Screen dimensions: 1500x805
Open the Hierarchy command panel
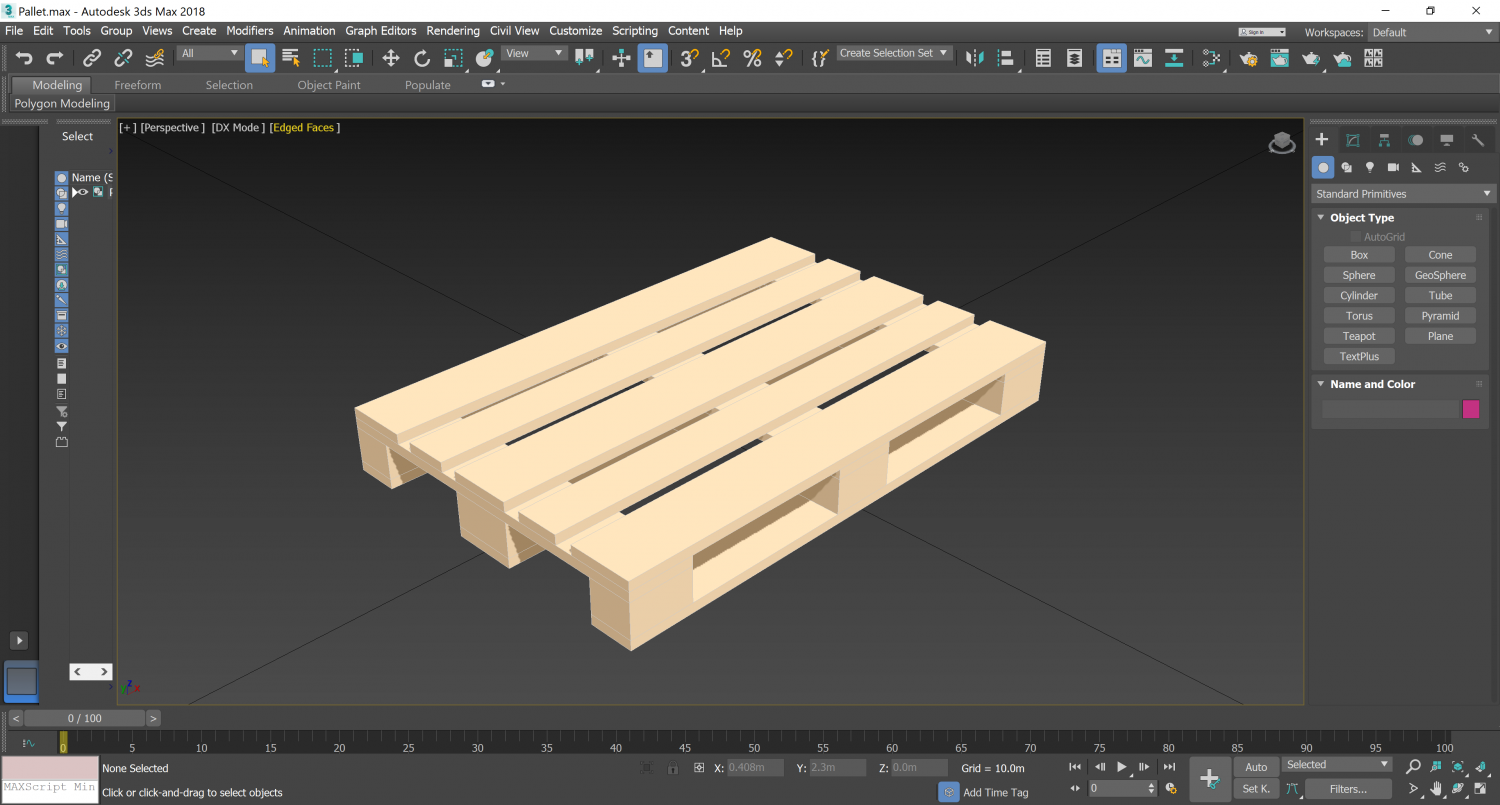tap(1384, 140)
